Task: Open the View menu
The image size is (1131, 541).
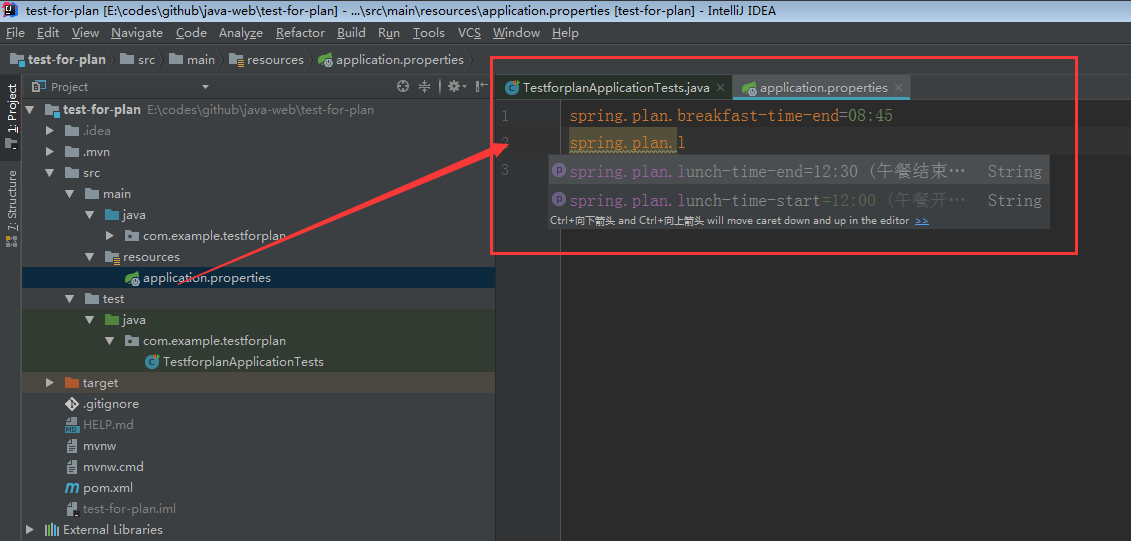Action: point(85,32)
